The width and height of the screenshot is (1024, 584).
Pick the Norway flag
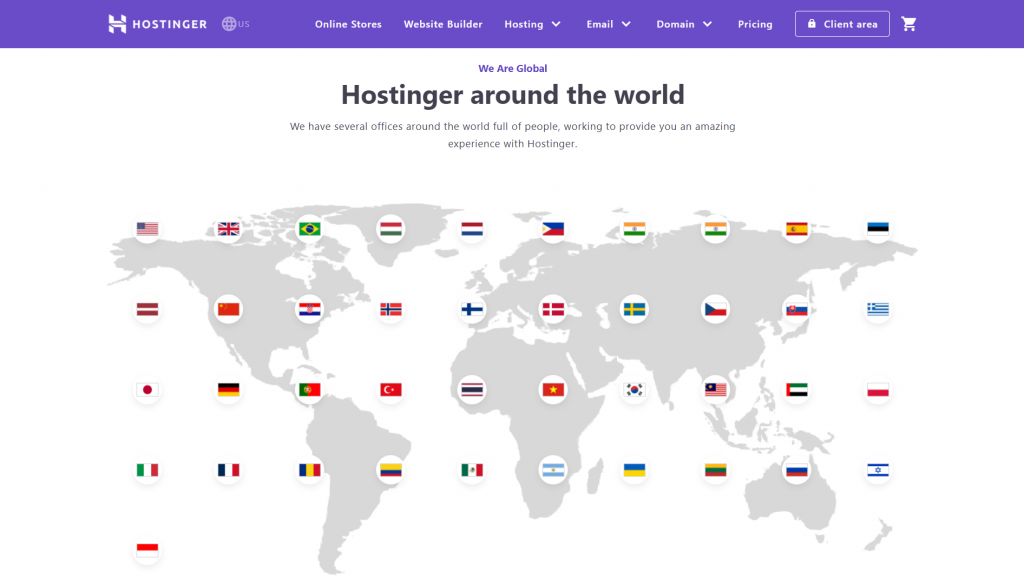point(391,309)
